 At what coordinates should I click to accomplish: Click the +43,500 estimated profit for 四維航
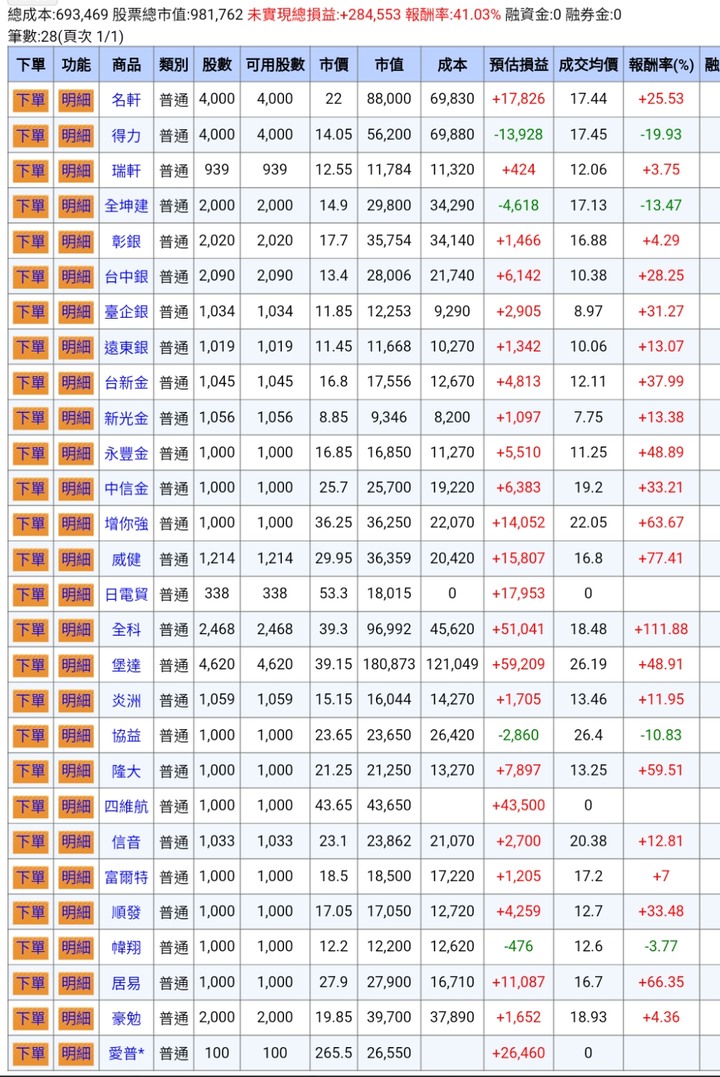519,805
